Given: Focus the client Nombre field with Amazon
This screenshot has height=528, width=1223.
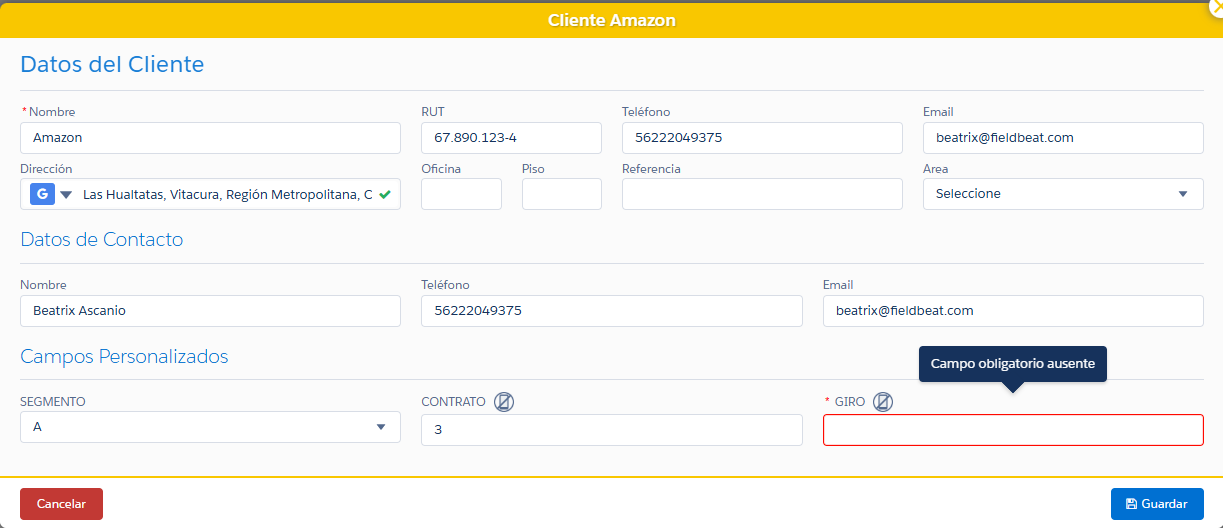Looking at the screenshot, I should coord(210,138).
